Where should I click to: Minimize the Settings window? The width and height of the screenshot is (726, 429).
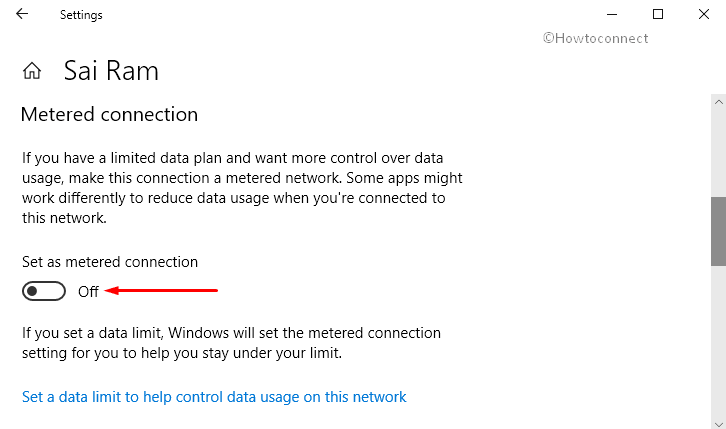coord(612,14)
